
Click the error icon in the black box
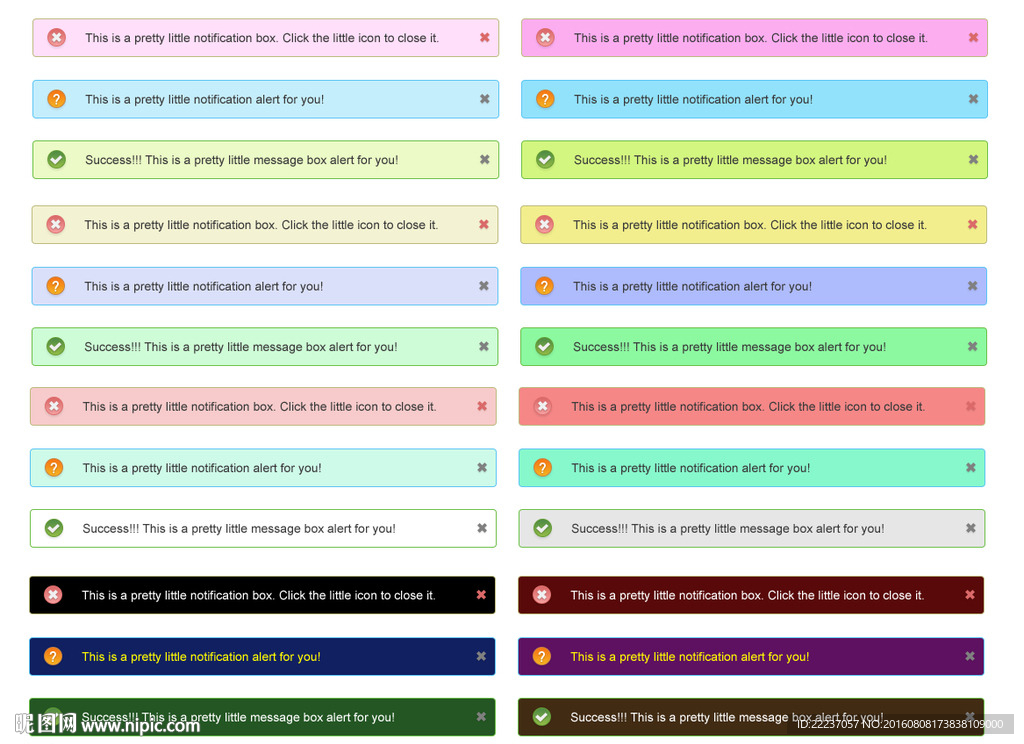pos(53,595)
